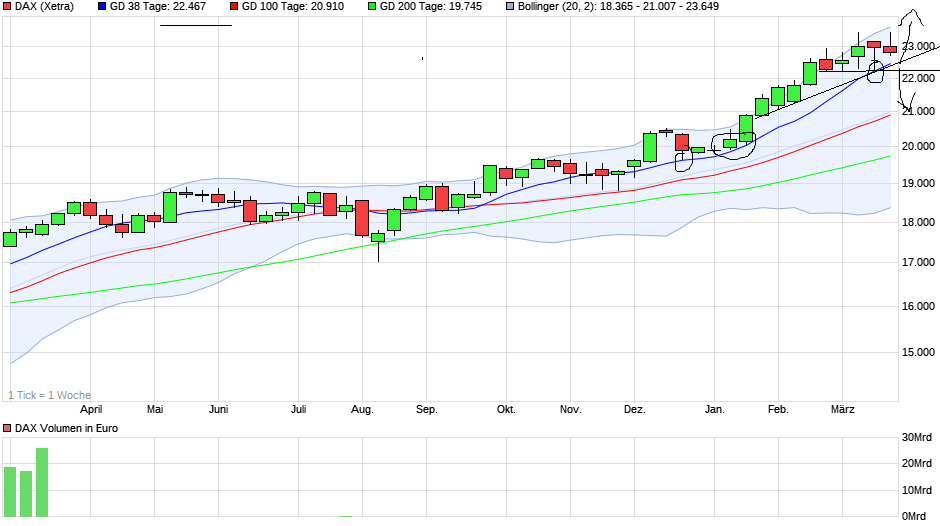Click the 20.000 price axis label
This screenshot has width=940, height=526.
point(918,146)
